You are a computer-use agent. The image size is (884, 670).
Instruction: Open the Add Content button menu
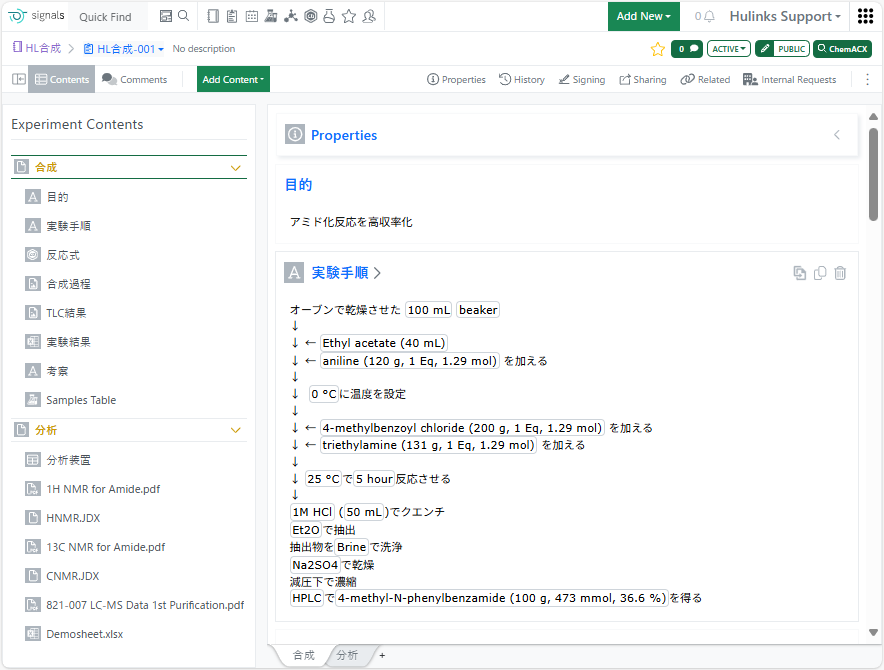pyautogui.click(x=233, y=79)
